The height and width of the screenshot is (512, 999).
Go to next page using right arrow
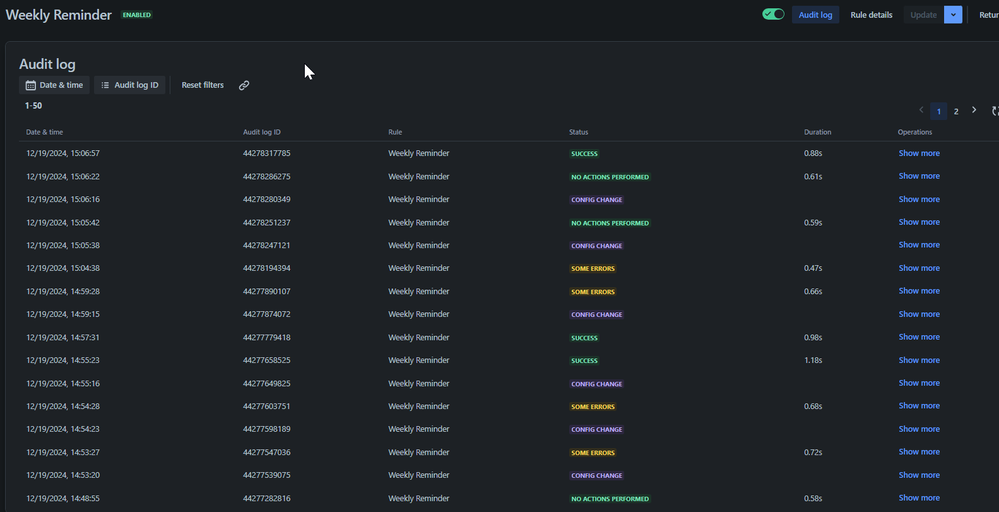pyautogui.click(x=974, y=110)
